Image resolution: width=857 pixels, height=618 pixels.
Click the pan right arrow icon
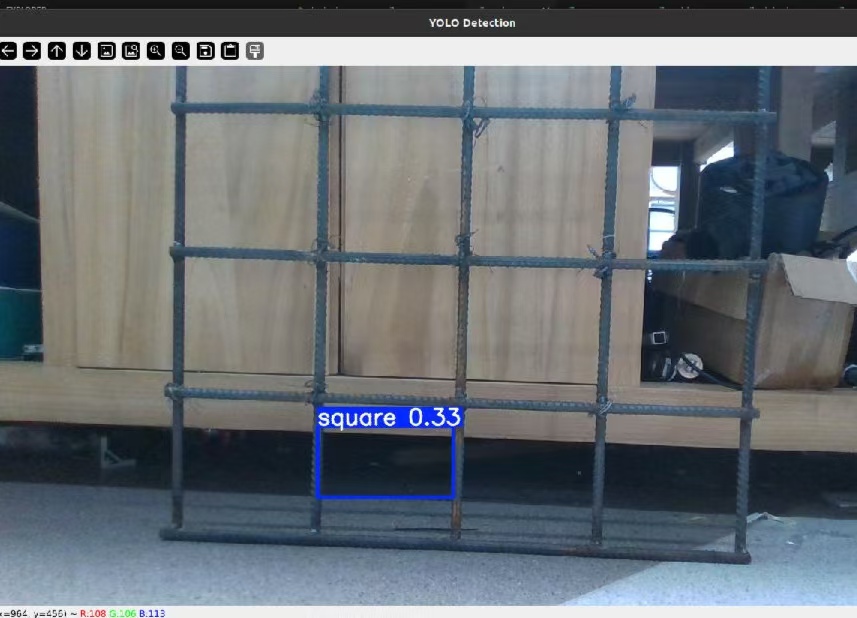tap(32, 51)
